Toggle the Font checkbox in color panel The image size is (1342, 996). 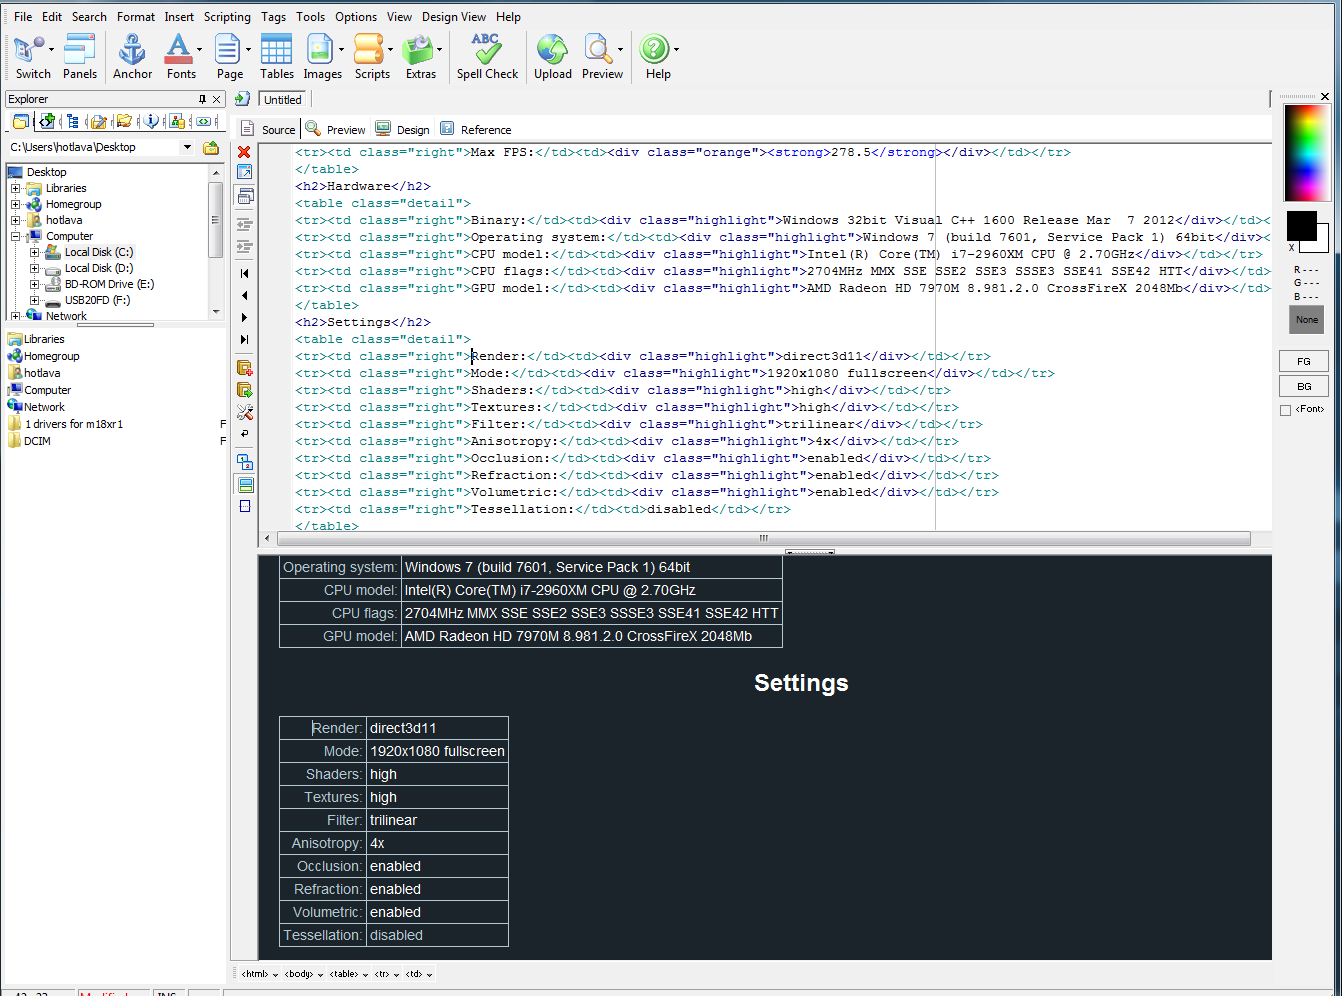coord(1285,410)
